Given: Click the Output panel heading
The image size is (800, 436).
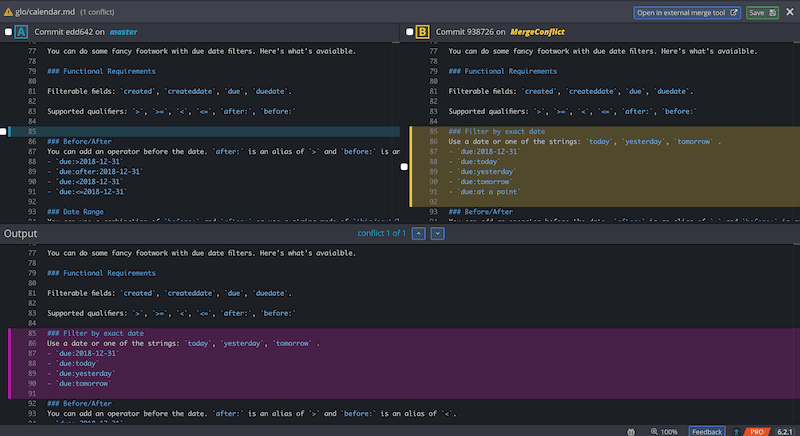Looking at the screenshot, I should click(x=20, y=234).
